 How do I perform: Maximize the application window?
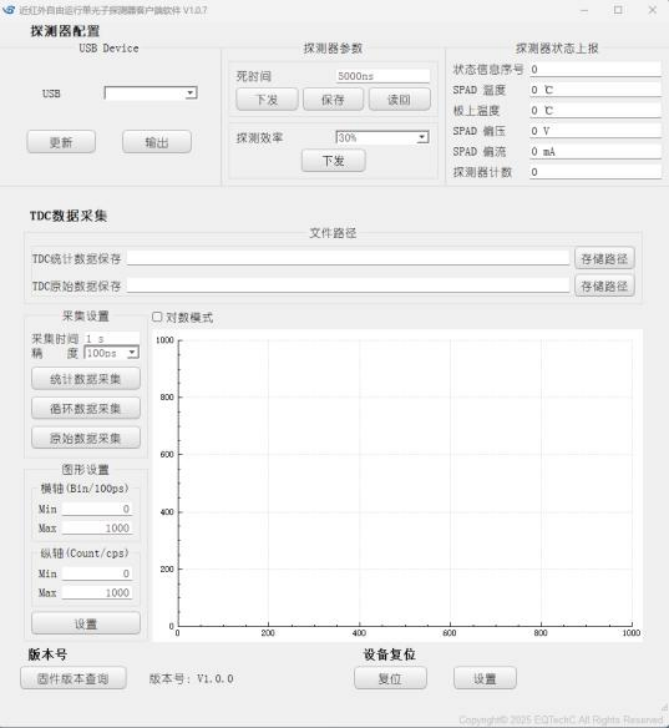point(618,10)
